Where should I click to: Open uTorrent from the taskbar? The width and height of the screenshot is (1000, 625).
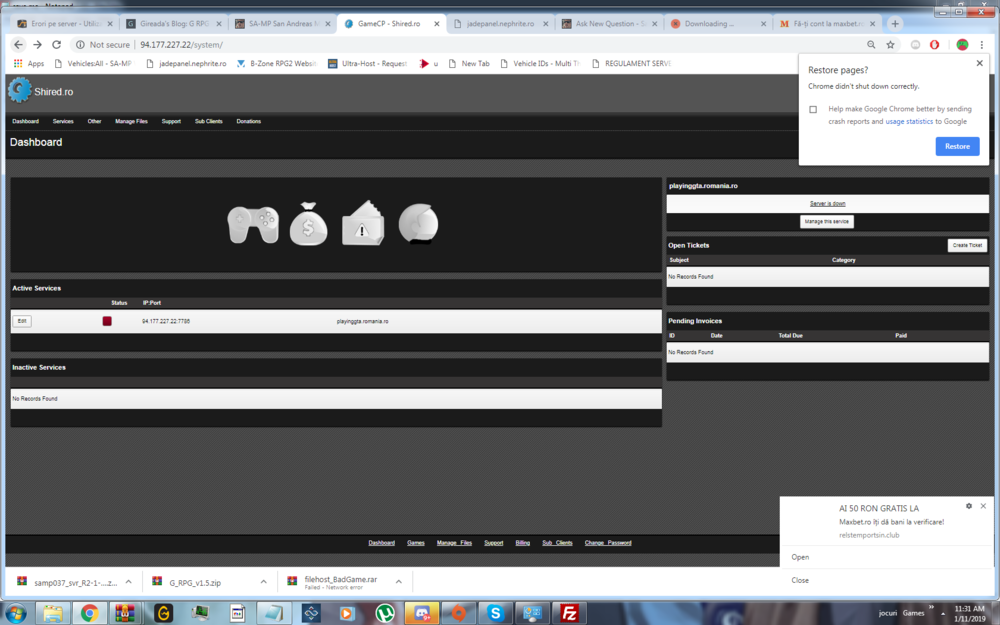(385, 614)
